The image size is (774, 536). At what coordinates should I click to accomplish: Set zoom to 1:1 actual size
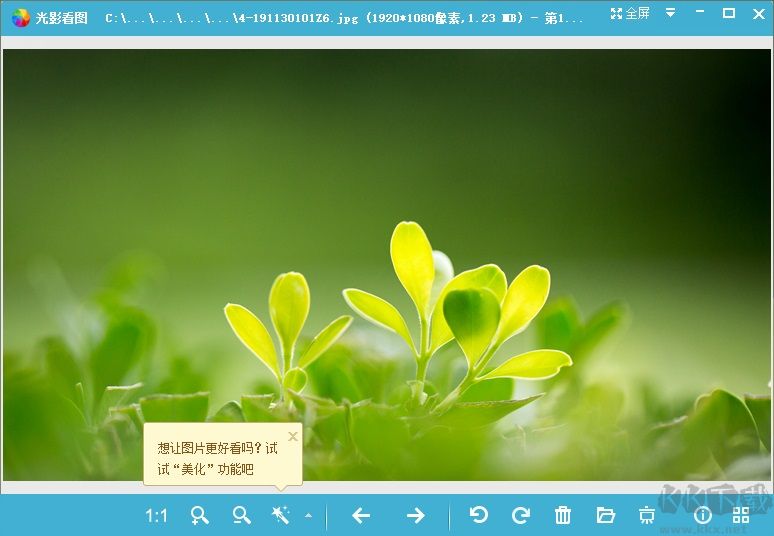(156, 516)
